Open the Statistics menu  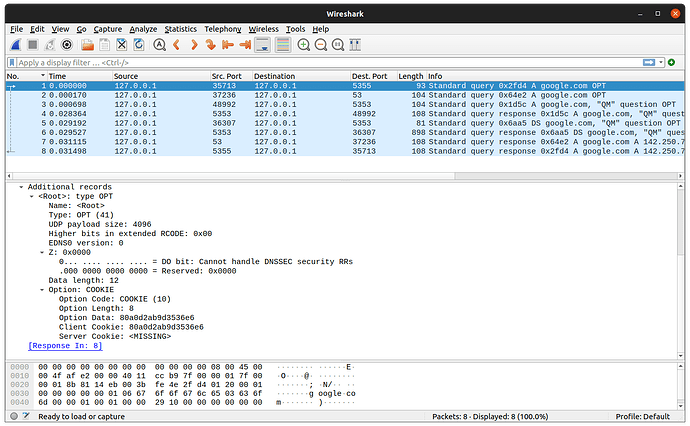pyautogui.click(x=180, y=29)
